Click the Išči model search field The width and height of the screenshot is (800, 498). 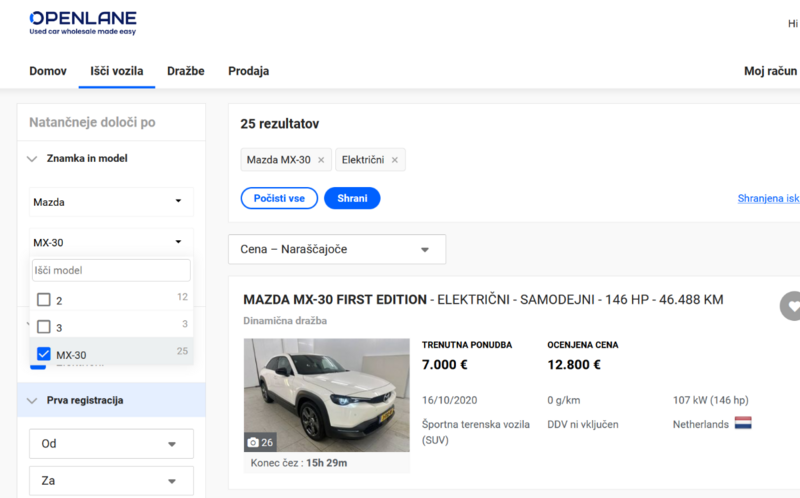tap(111, 270)
